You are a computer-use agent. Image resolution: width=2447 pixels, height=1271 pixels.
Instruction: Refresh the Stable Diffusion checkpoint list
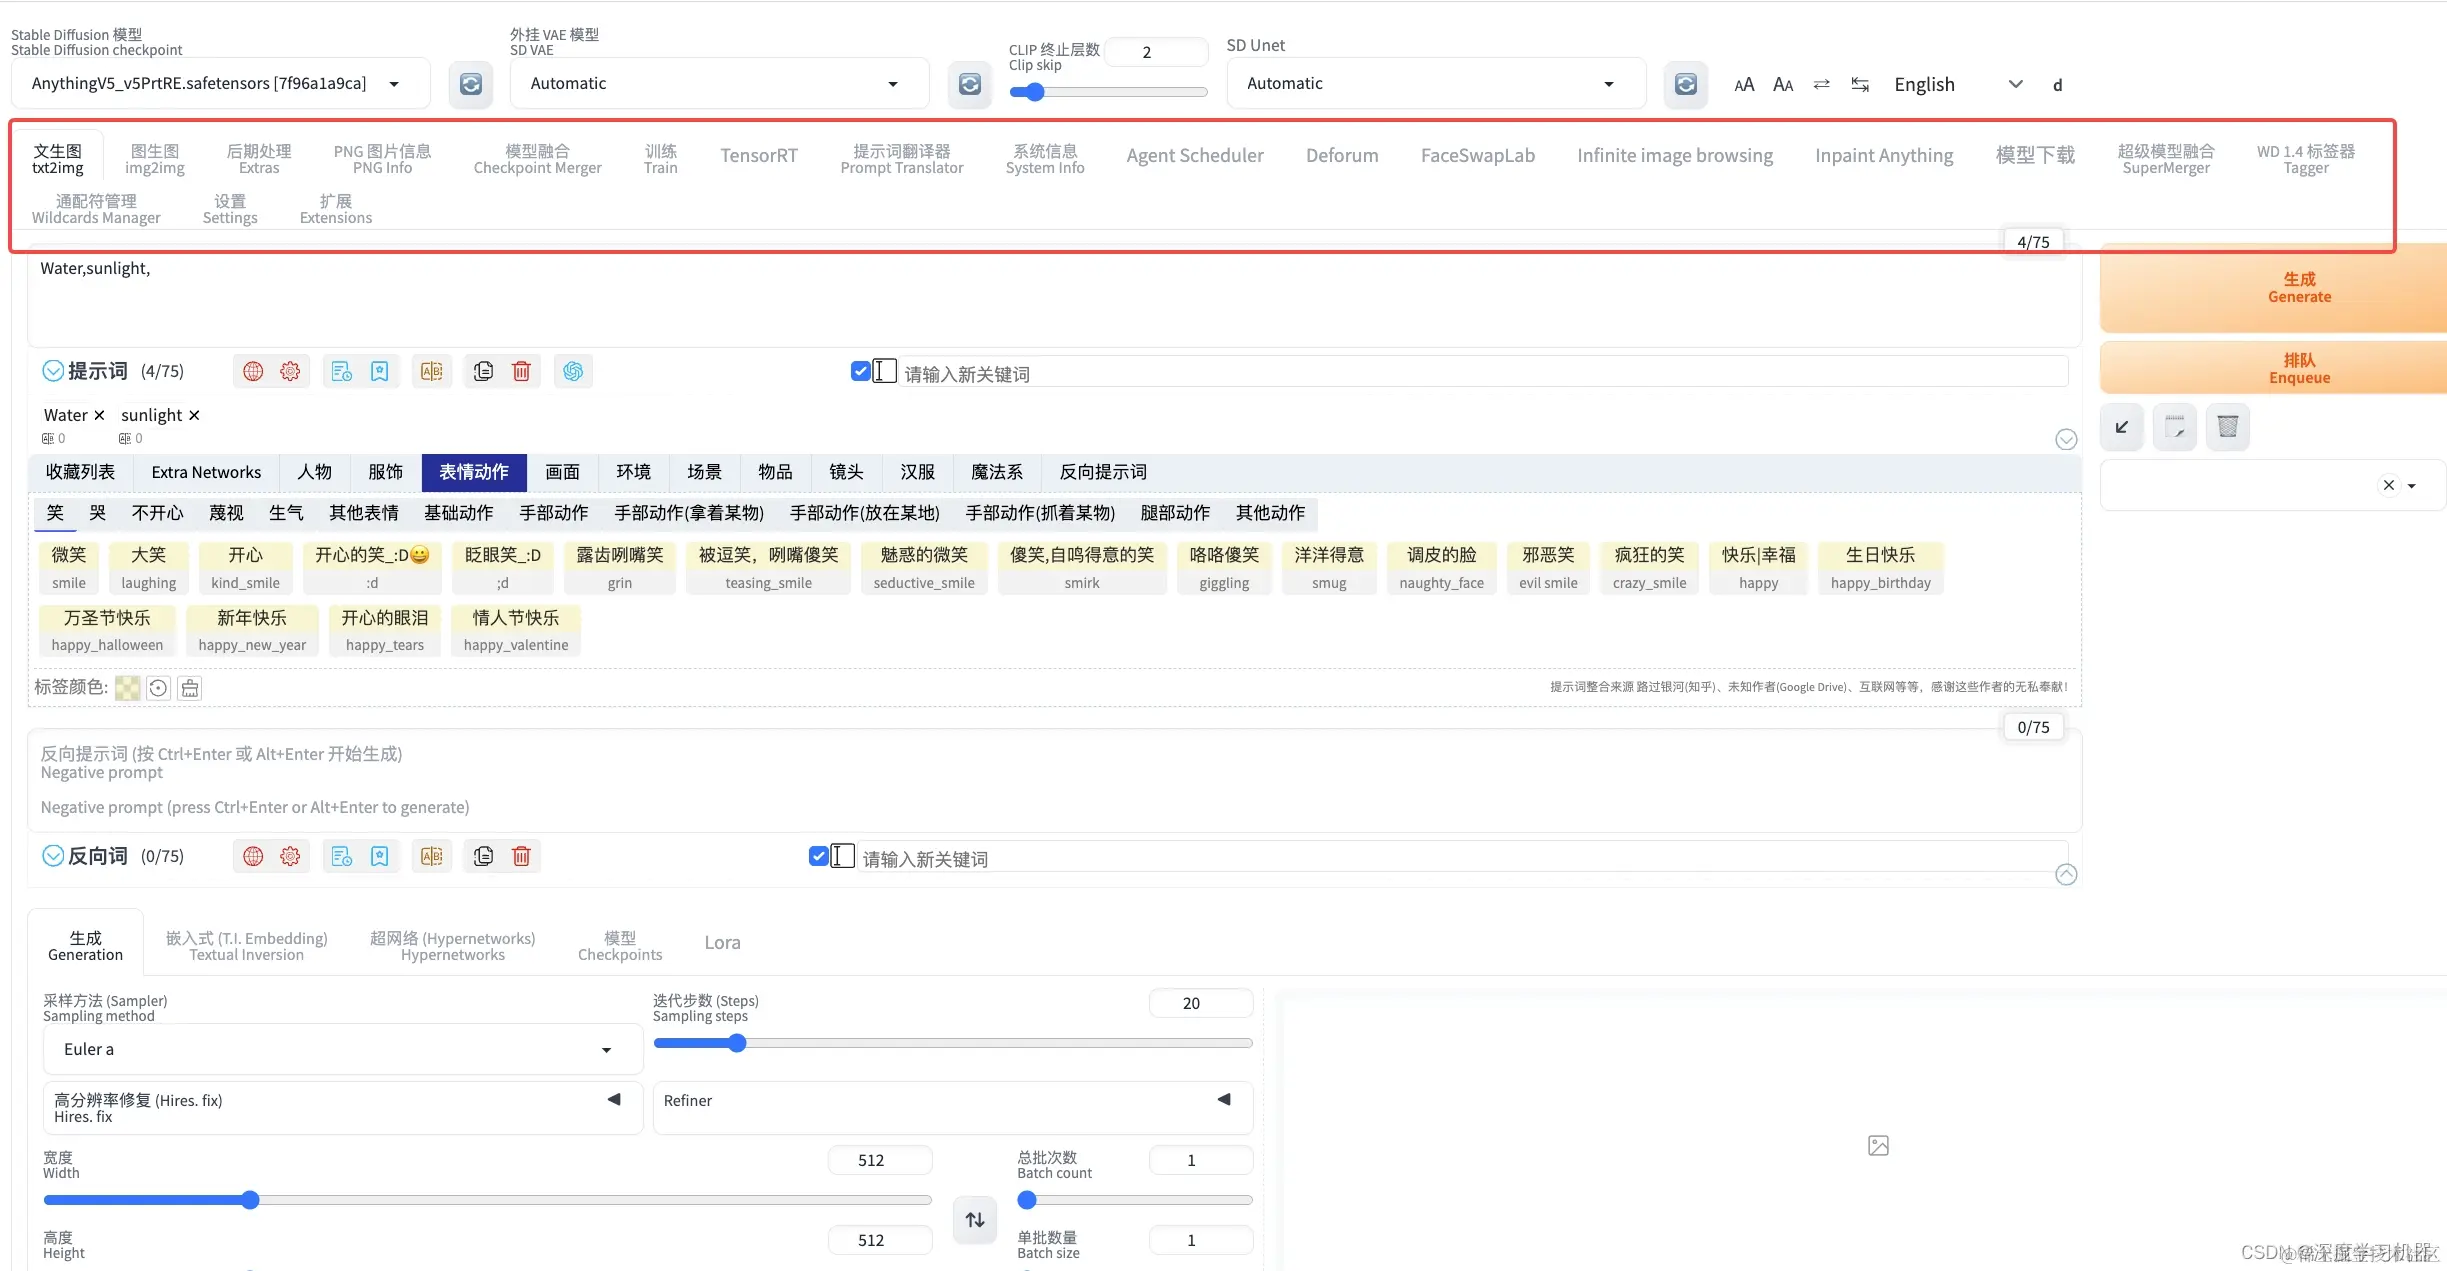click(x=470, y=84)
